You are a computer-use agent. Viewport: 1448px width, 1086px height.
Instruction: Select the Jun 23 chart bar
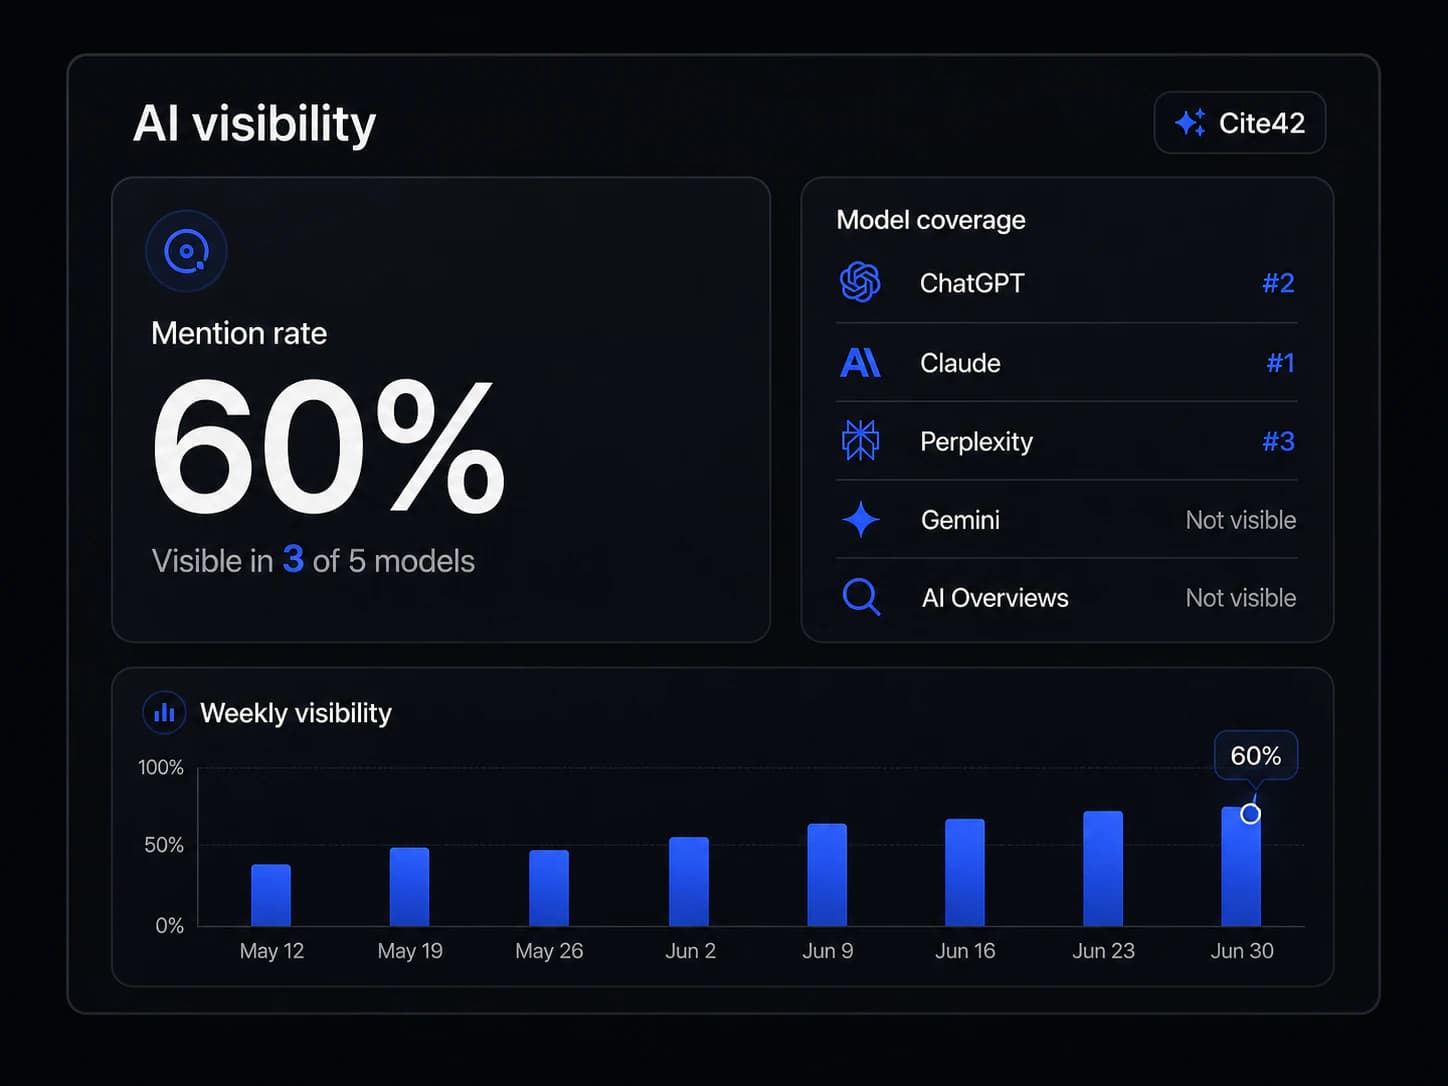1103,869
